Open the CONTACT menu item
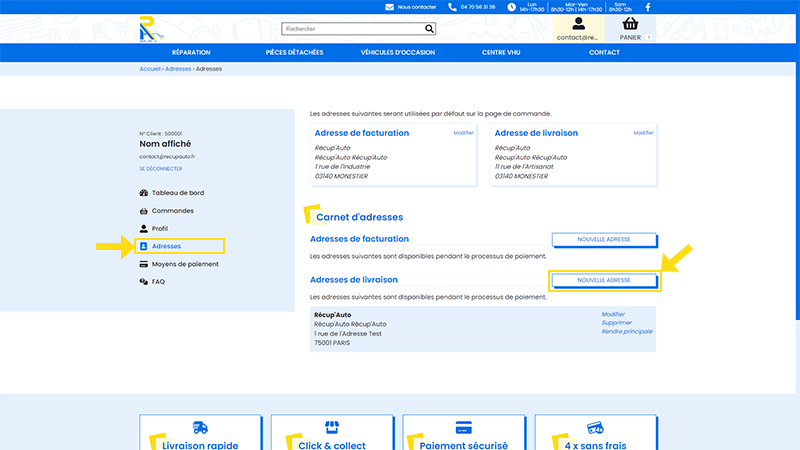The height and width of the screenshot is (450, 800). tap(604, 53)
